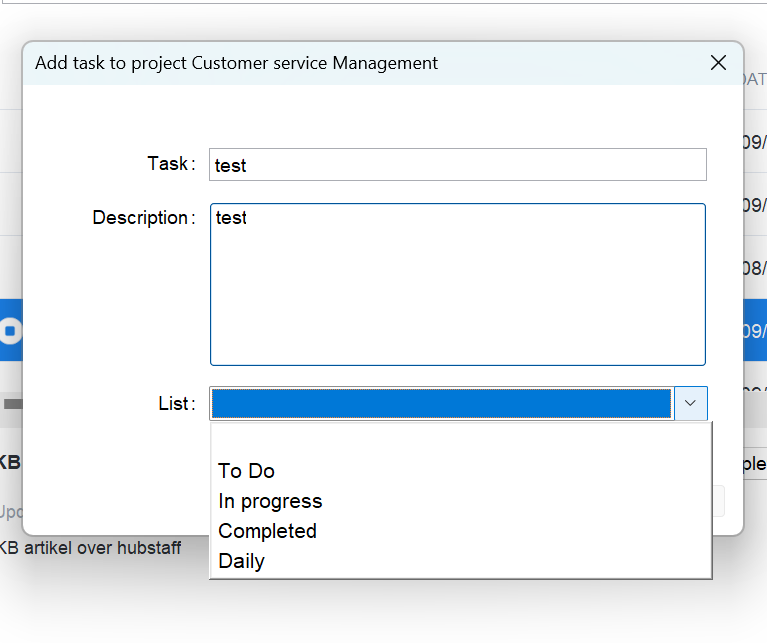Click the highlighted List combo box field

(441, 403)
